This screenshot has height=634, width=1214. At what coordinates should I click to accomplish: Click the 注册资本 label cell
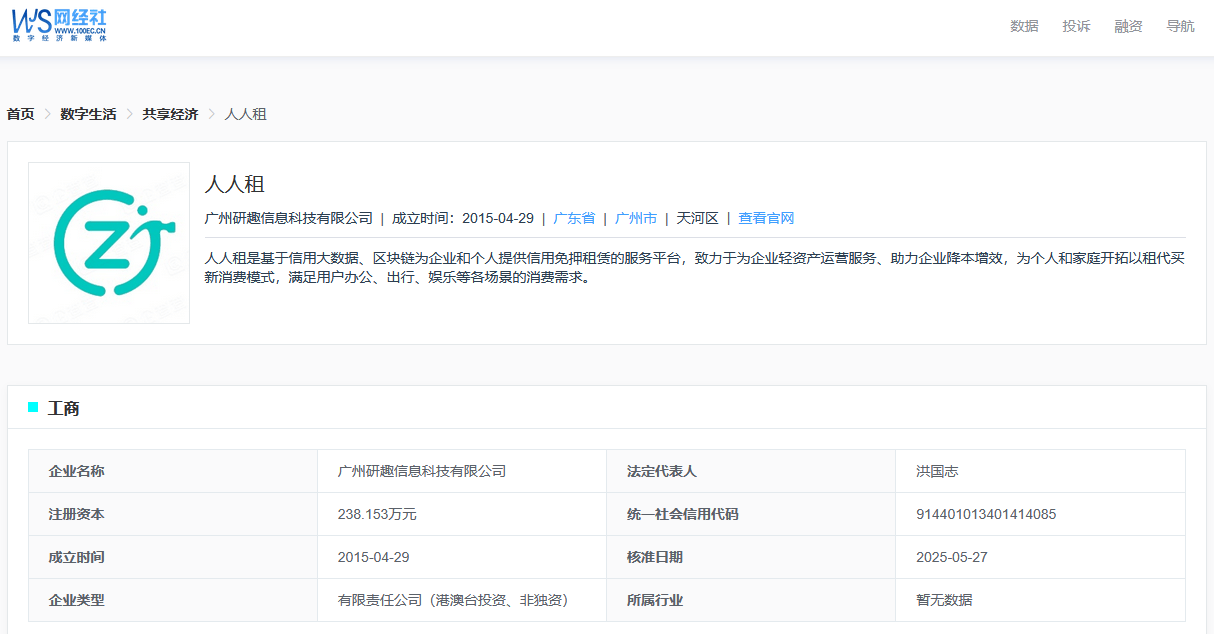pyautogui.click(x=173, y=514)
